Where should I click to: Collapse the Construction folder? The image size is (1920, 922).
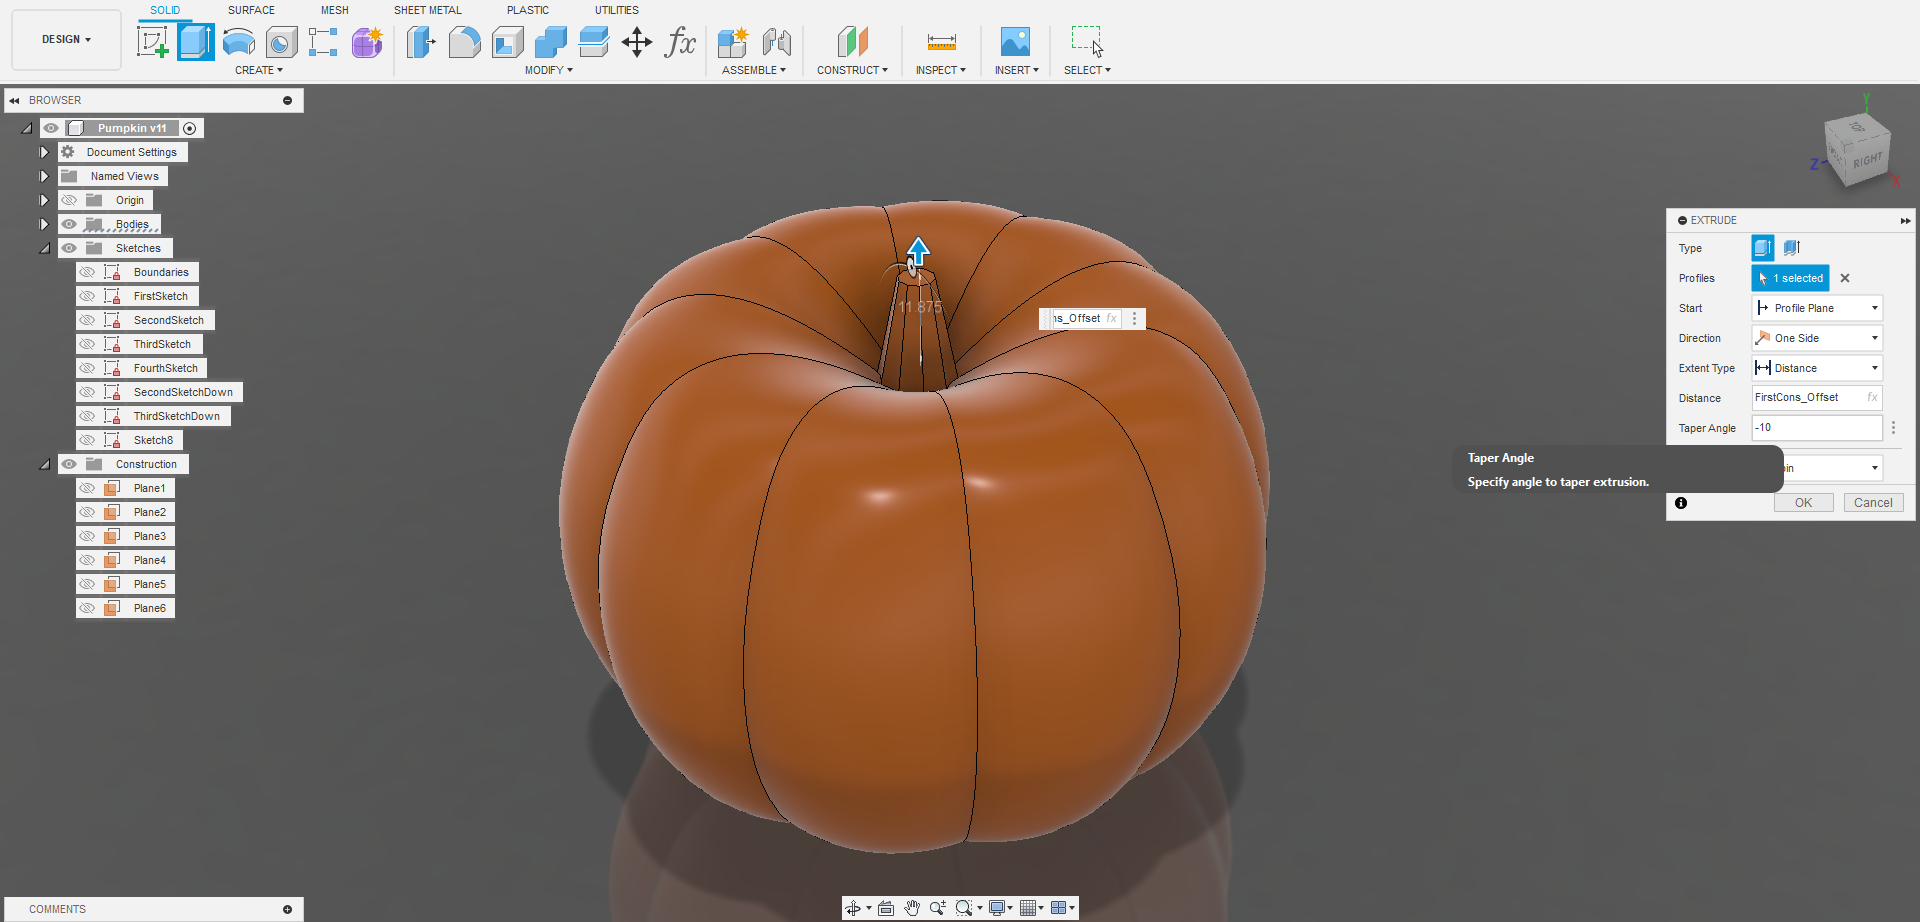tap(44, 464)
